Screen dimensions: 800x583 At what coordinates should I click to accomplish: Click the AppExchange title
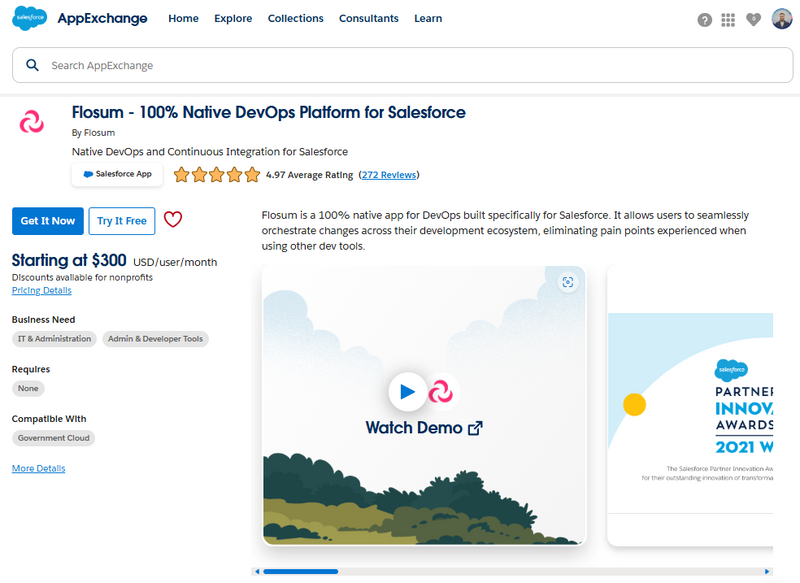(x=103, y=19)
